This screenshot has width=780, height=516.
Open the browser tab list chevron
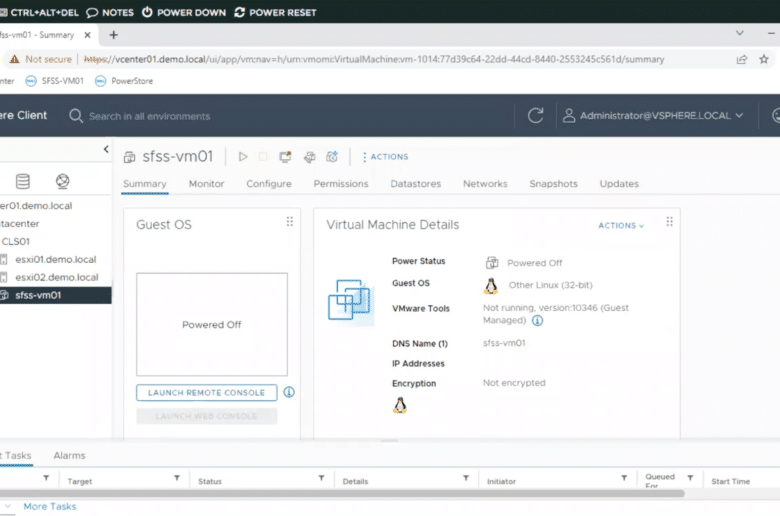[740, 33]
